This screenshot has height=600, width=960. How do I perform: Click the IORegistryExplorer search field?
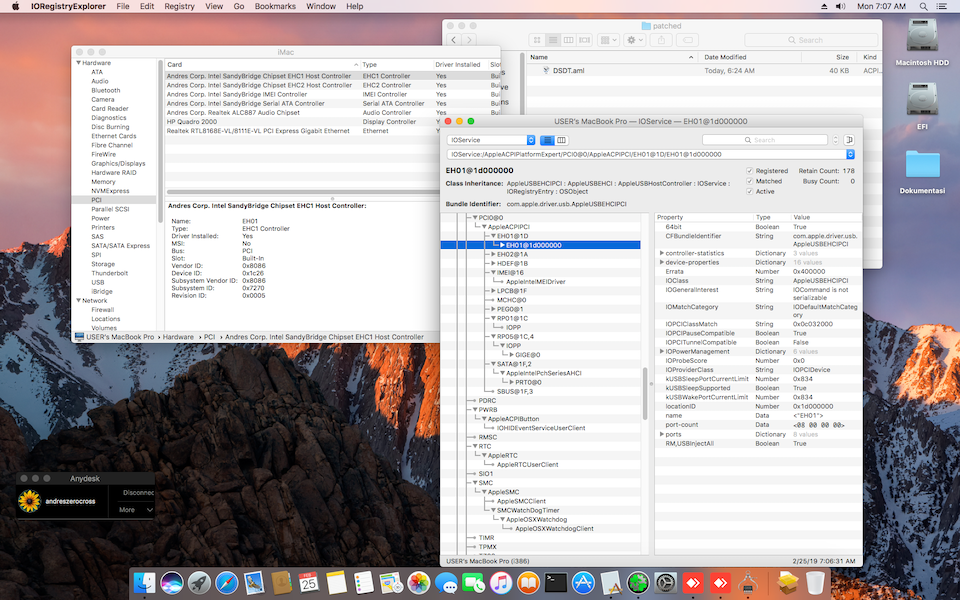pos(765,140)
